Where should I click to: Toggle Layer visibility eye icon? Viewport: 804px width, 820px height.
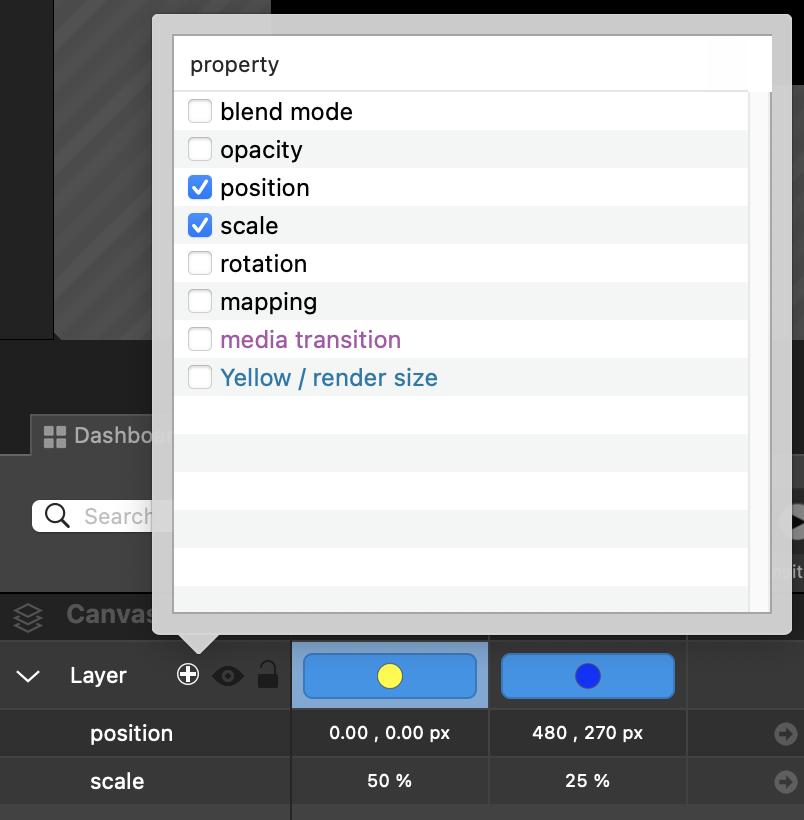(x=228, y=676)
